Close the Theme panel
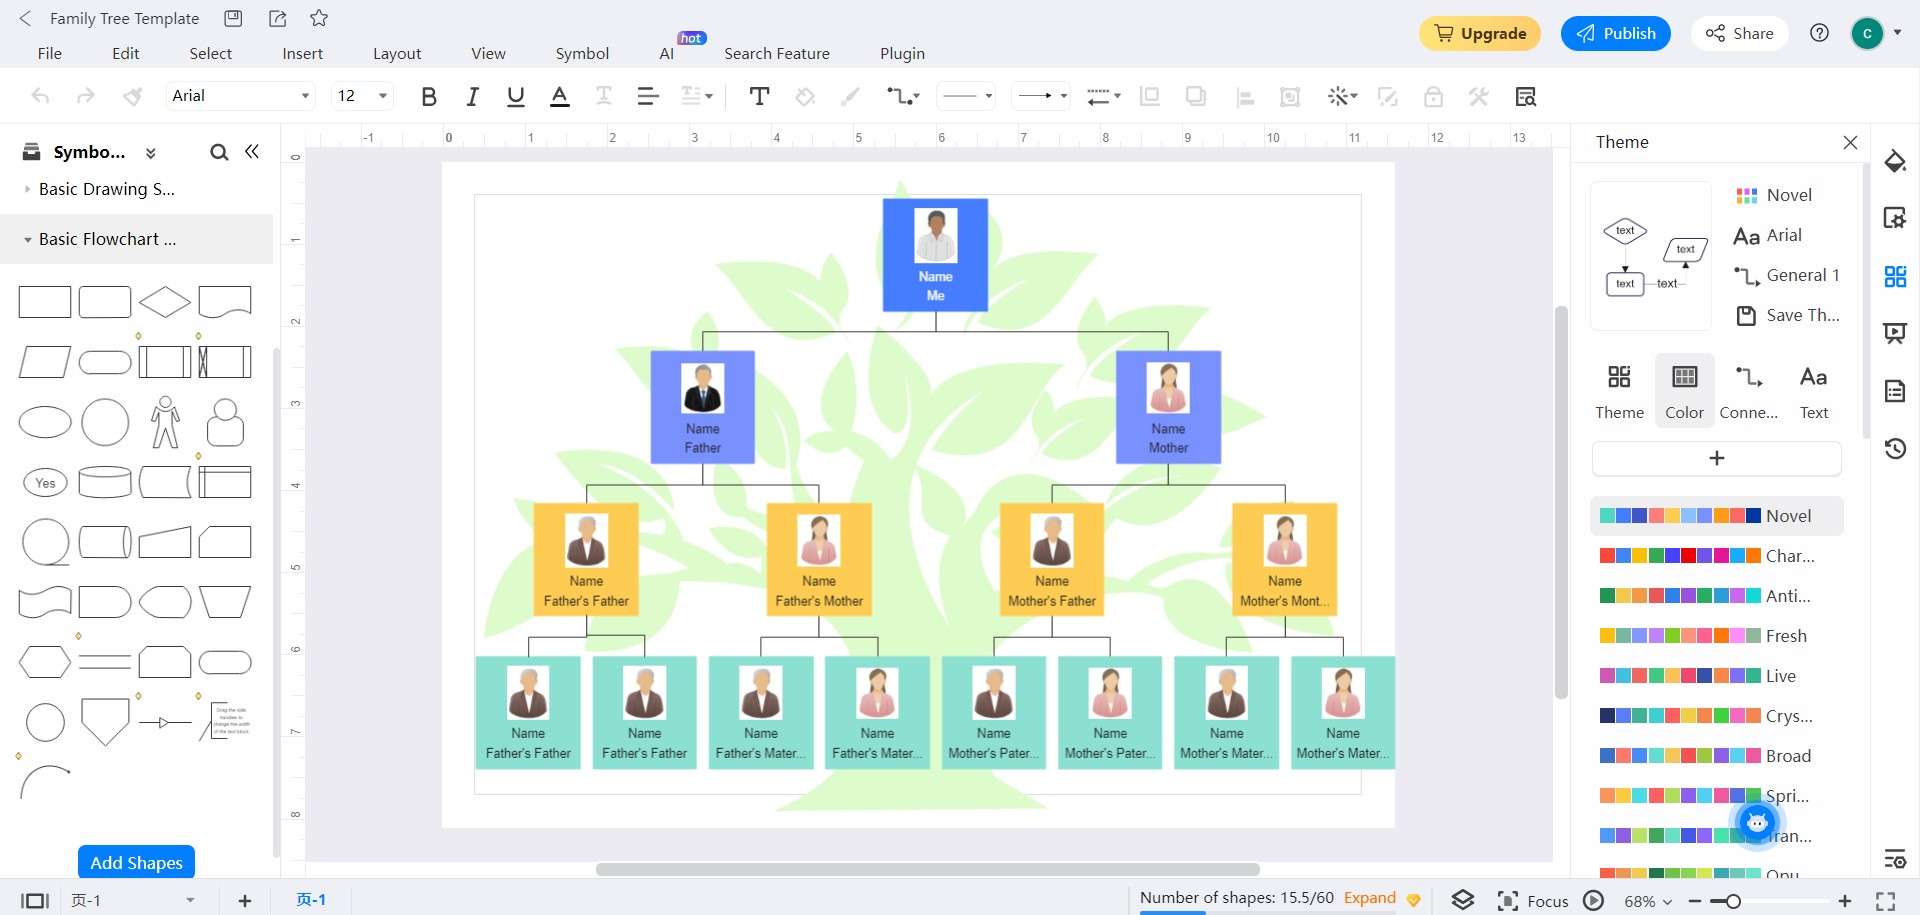1920x915 pixels. click(1850, 142)
